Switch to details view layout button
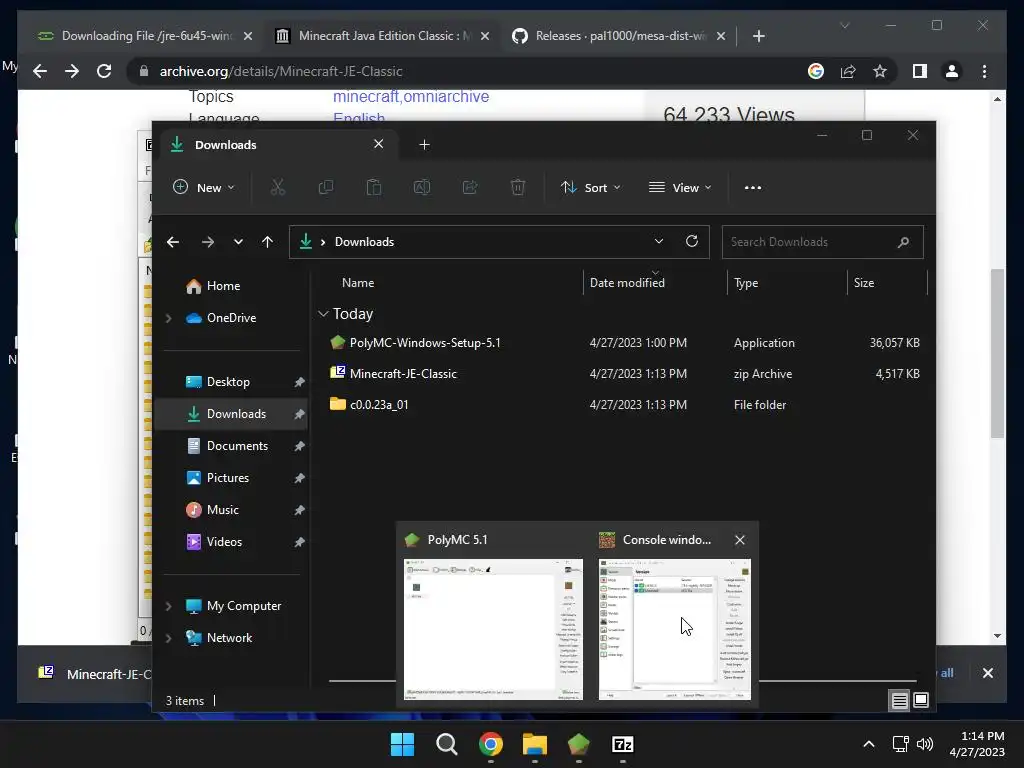This screenshot has width=1024, height=768. pos(899,701)
